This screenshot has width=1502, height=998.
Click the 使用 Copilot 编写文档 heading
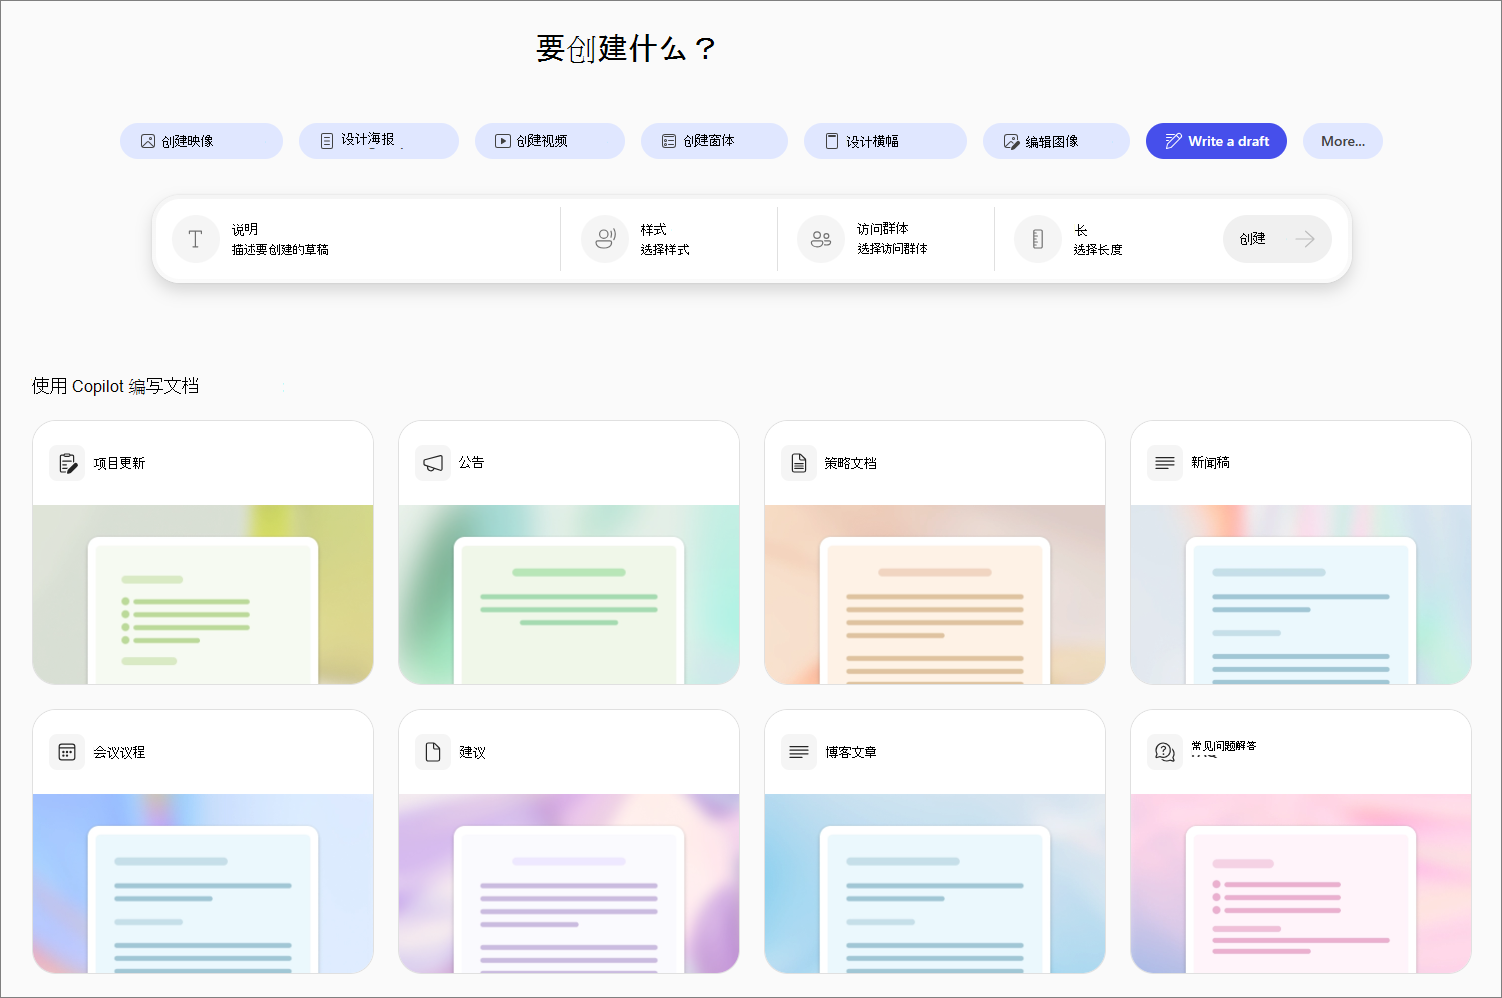coord(115,386)
